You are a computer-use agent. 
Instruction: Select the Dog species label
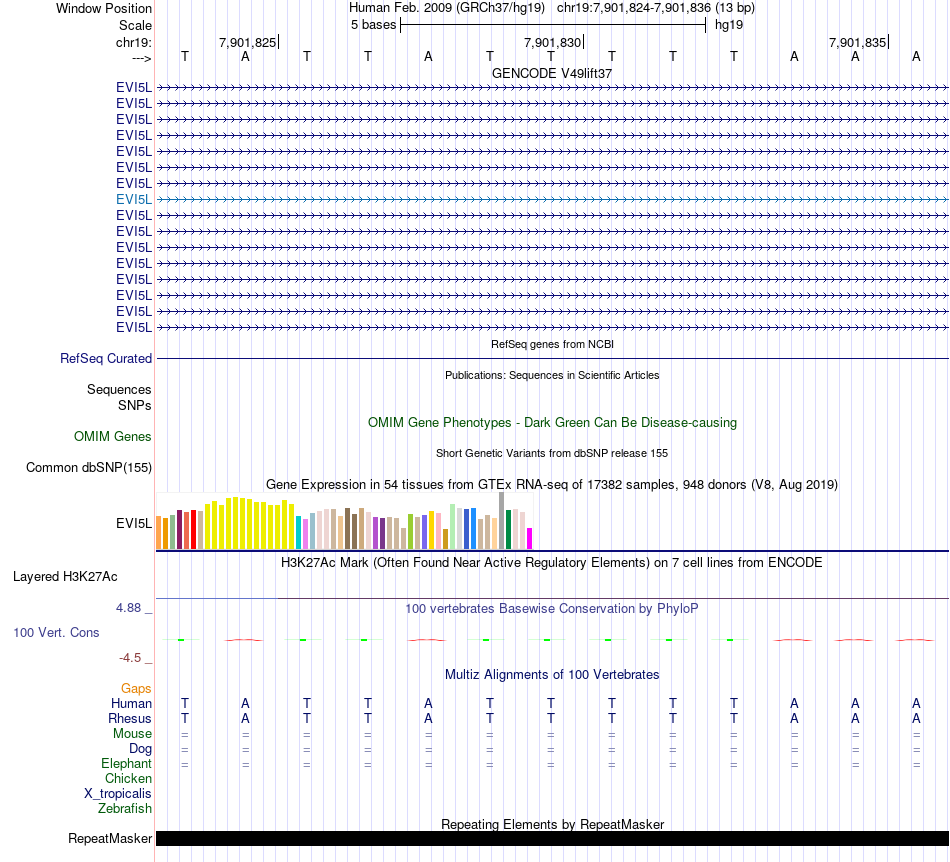[140, 749]
